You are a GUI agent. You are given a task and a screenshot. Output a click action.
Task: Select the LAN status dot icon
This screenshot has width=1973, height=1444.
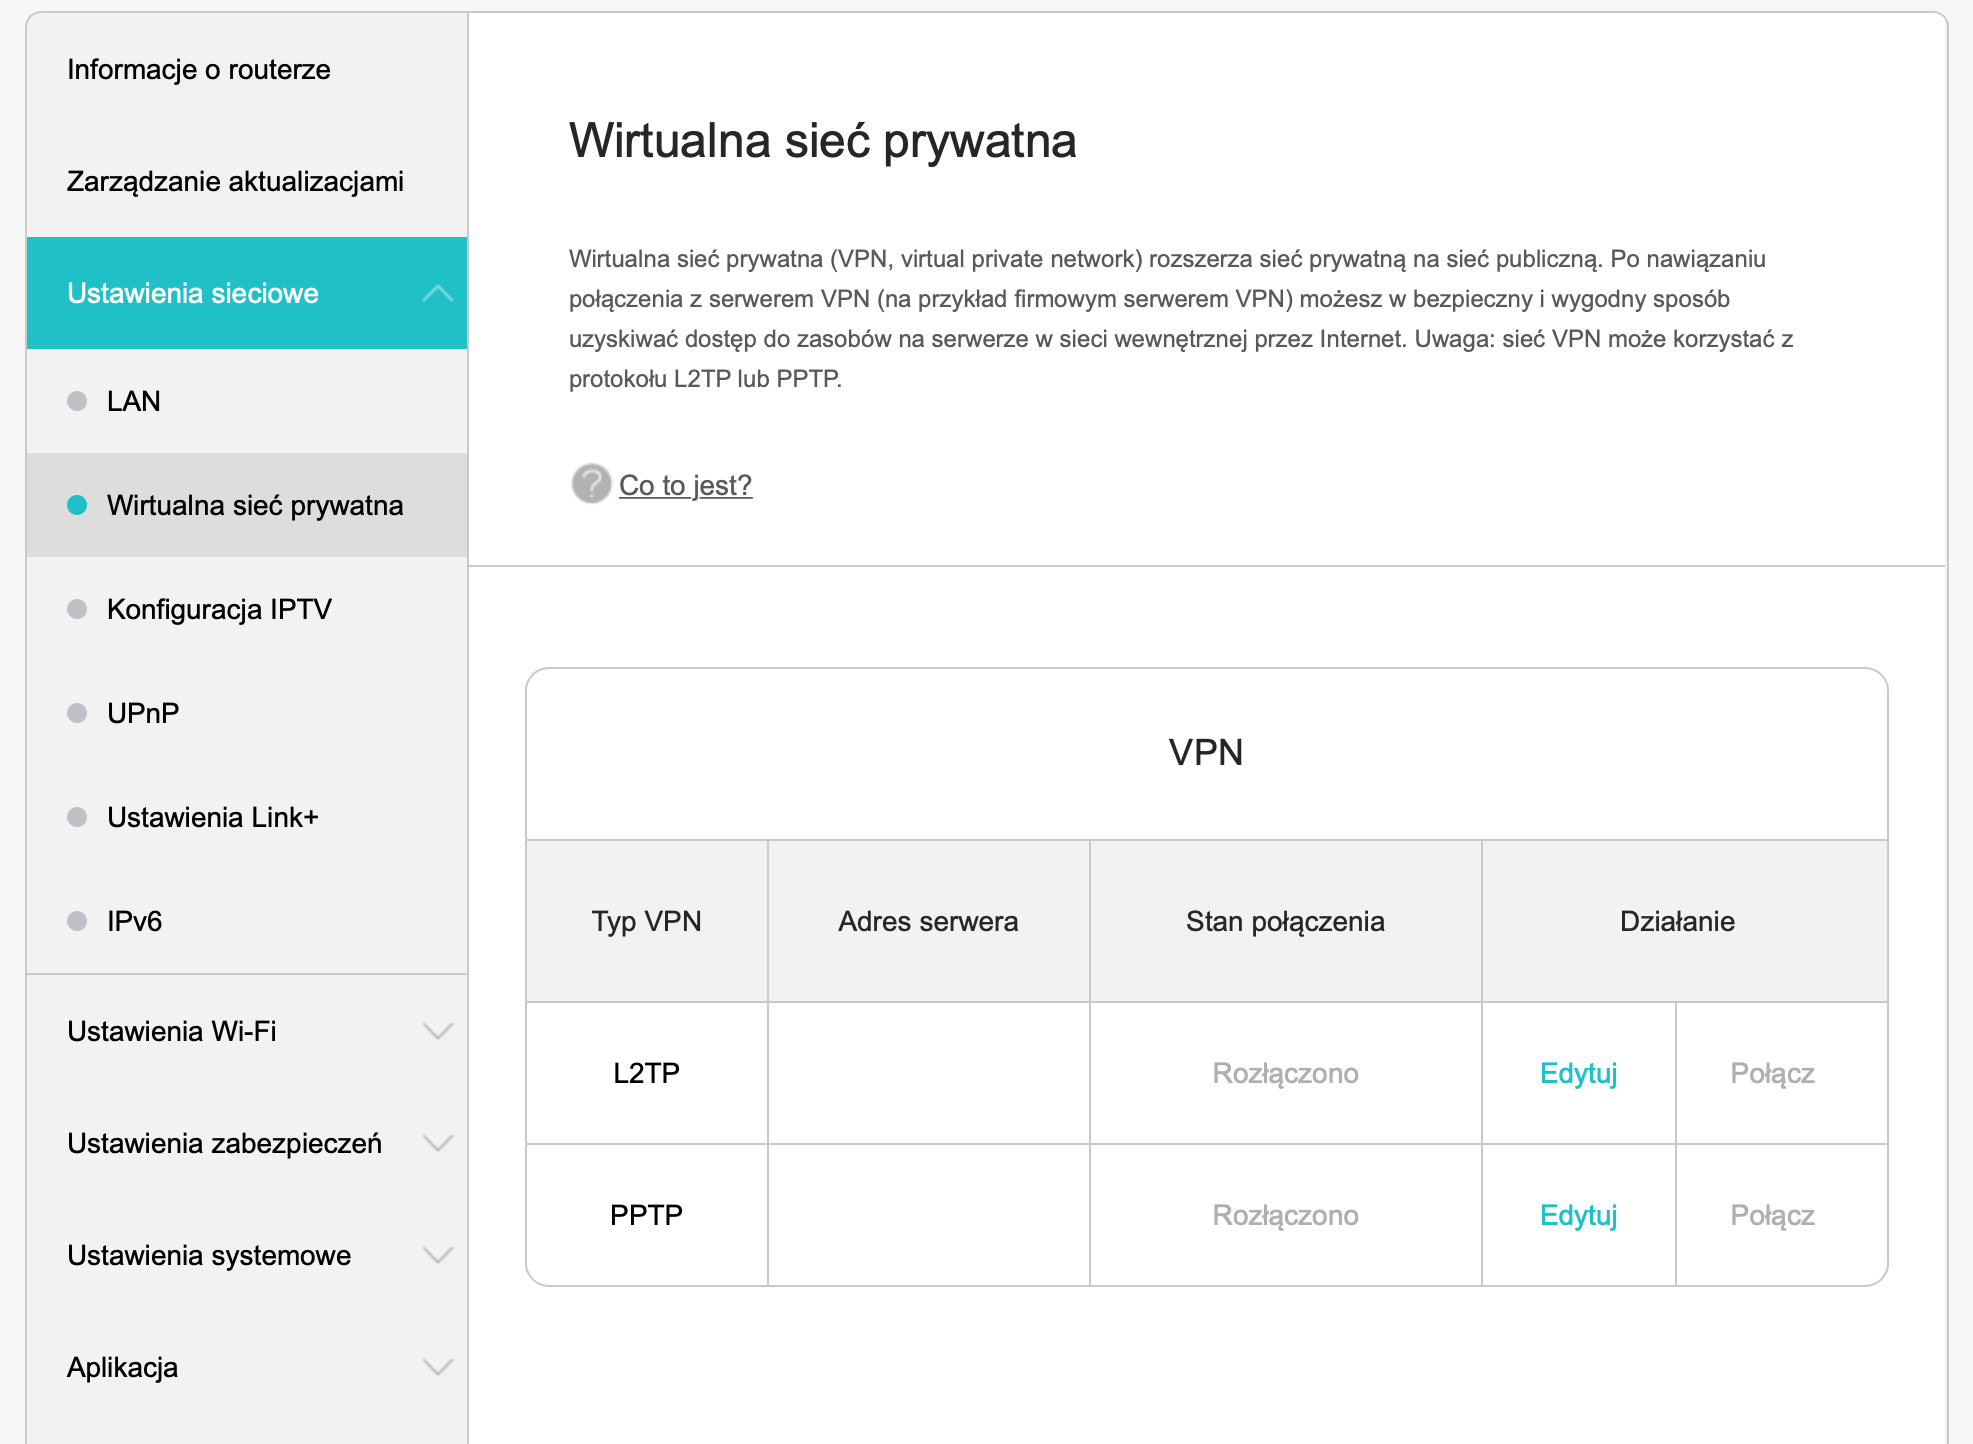coord(77,401)
